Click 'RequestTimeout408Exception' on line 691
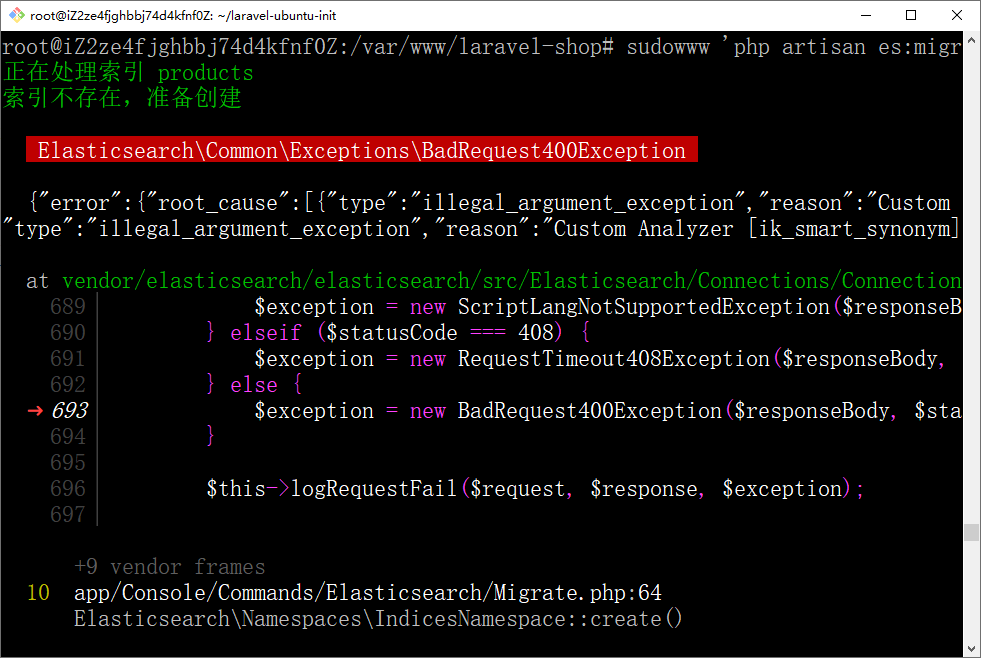This screenshot has width=981, height=658. coord(614,358)
